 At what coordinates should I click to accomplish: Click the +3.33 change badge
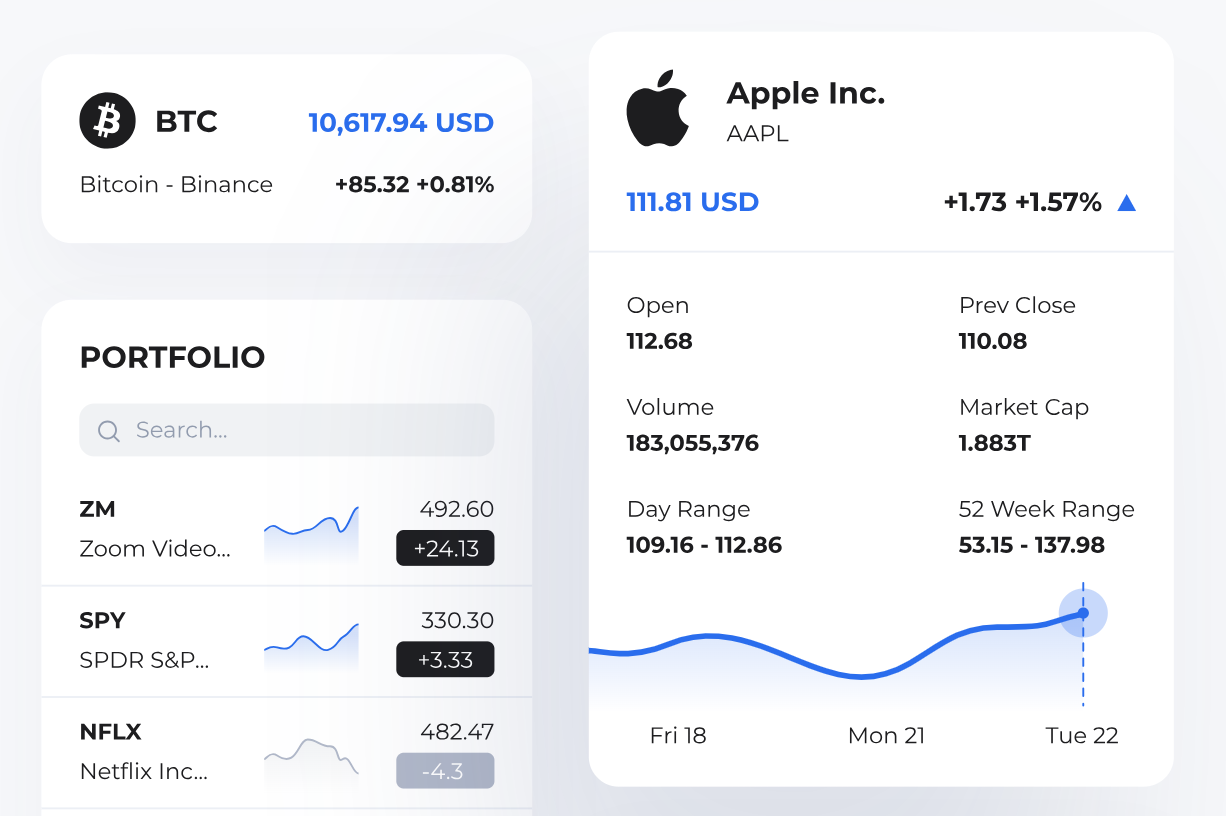tap(445, 660)
